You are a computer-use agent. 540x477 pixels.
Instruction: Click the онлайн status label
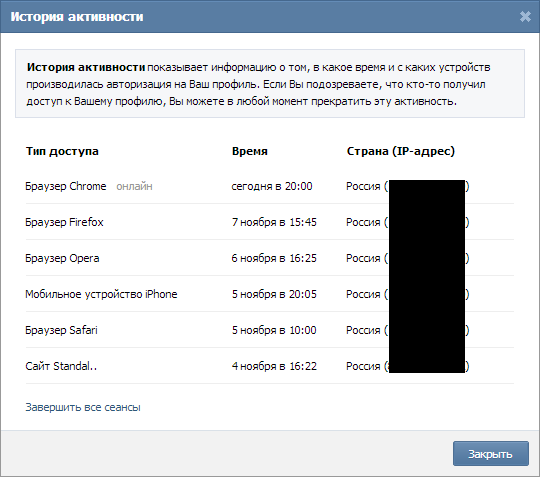point(134,186)
